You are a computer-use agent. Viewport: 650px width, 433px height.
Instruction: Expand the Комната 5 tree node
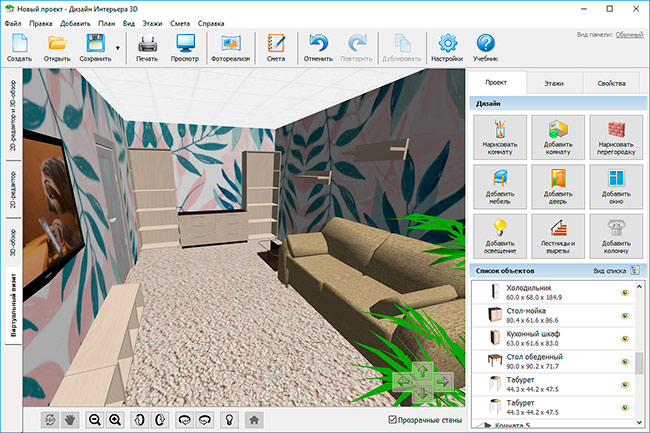coord(487,425)
